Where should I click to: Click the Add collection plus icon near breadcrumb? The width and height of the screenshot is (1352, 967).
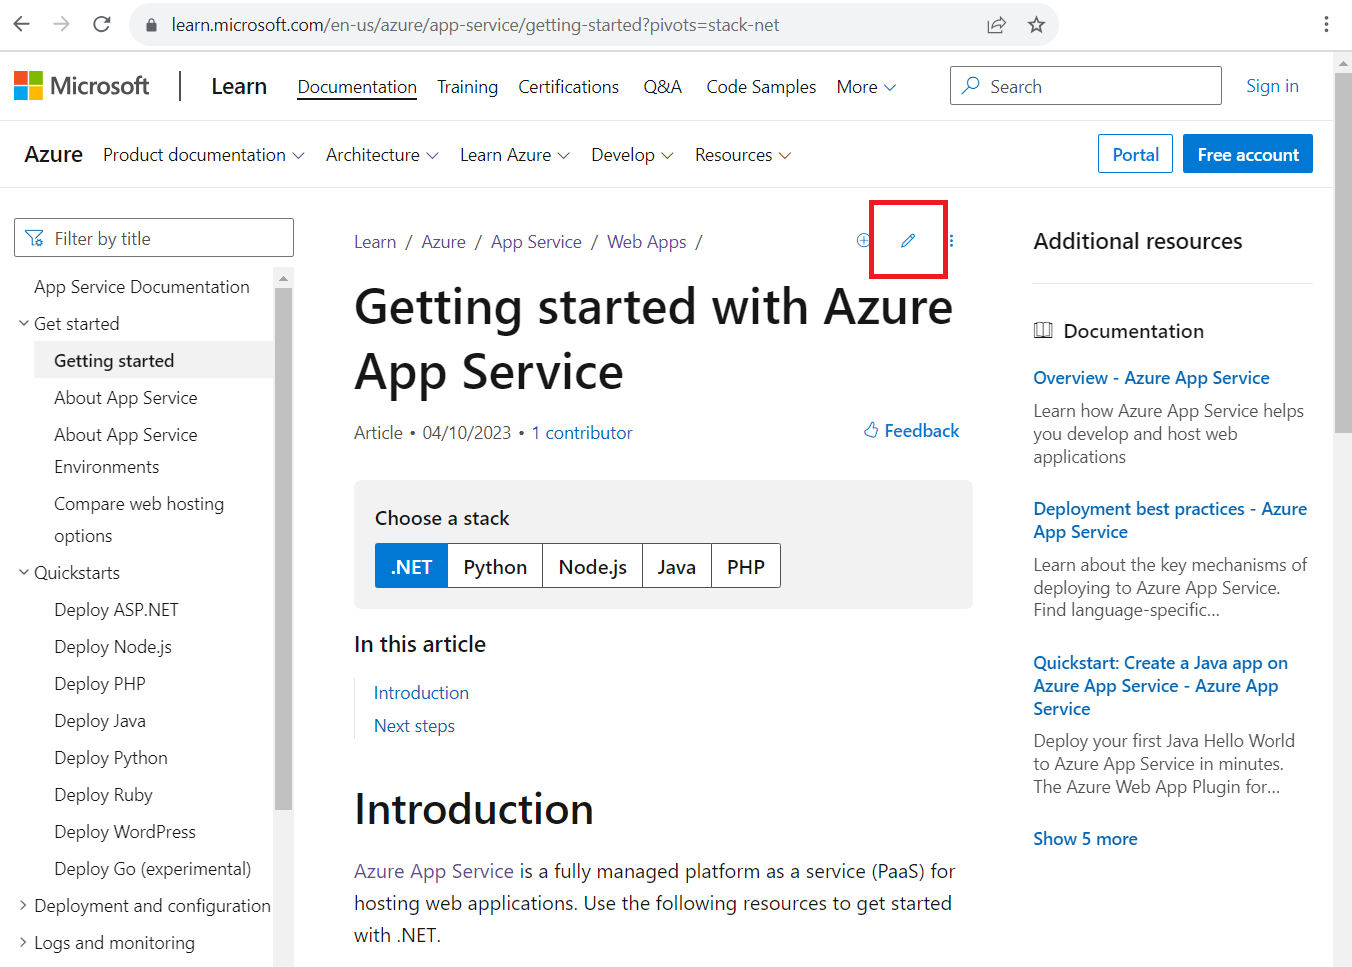point(862,240)
